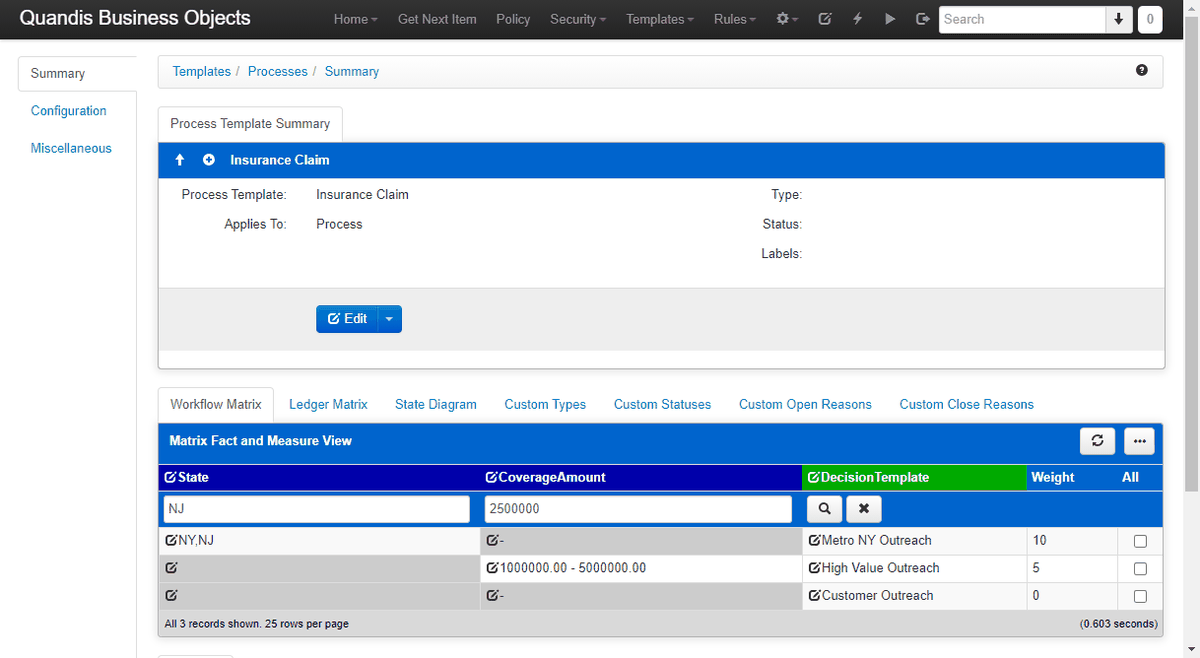The width and height of the screenshot is (1200, 658).
Task: Open the Security dropdown menu
Action: 578,19
